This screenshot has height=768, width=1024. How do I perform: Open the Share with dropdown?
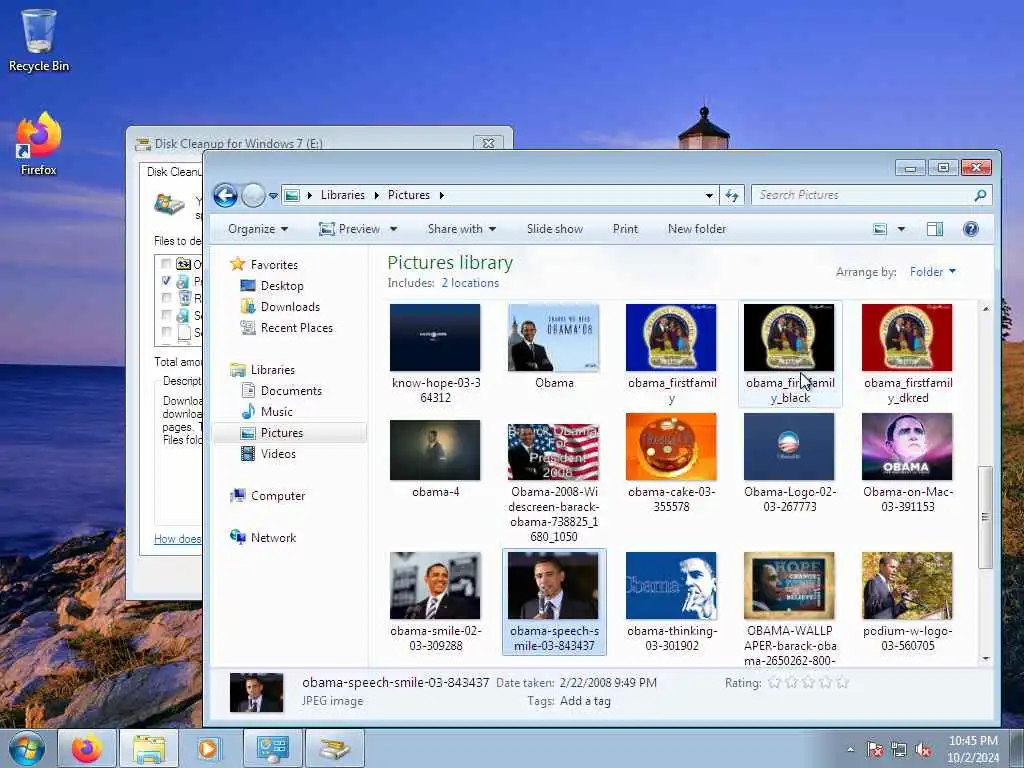[462, 229]
